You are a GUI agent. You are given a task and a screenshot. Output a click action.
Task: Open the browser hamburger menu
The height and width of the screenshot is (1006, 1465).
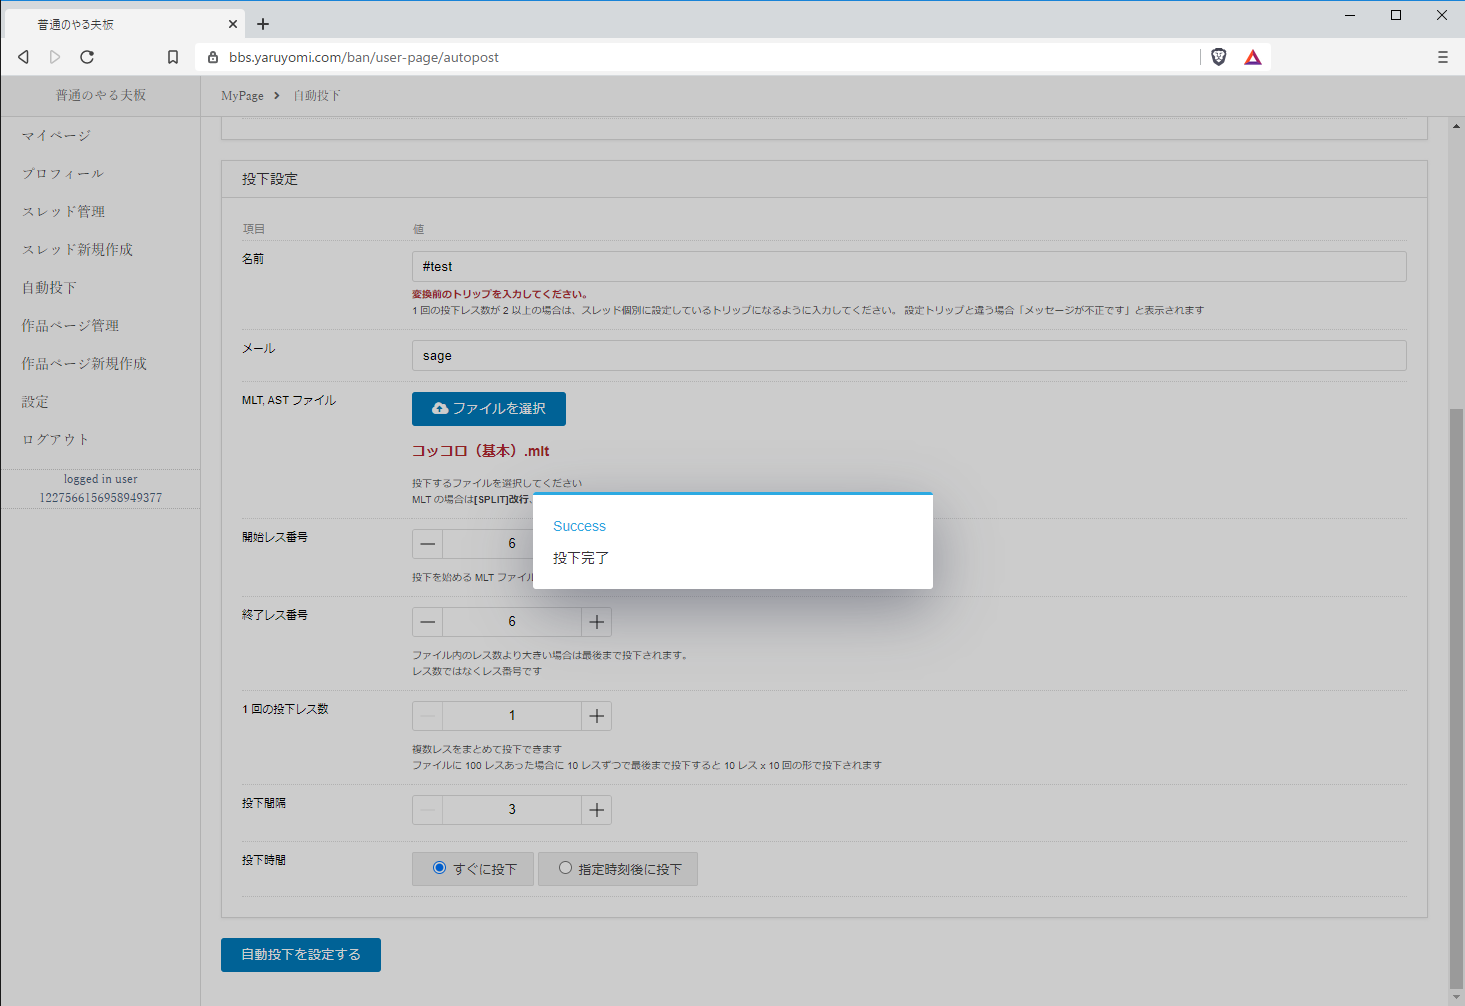(x=1442, y=57)
